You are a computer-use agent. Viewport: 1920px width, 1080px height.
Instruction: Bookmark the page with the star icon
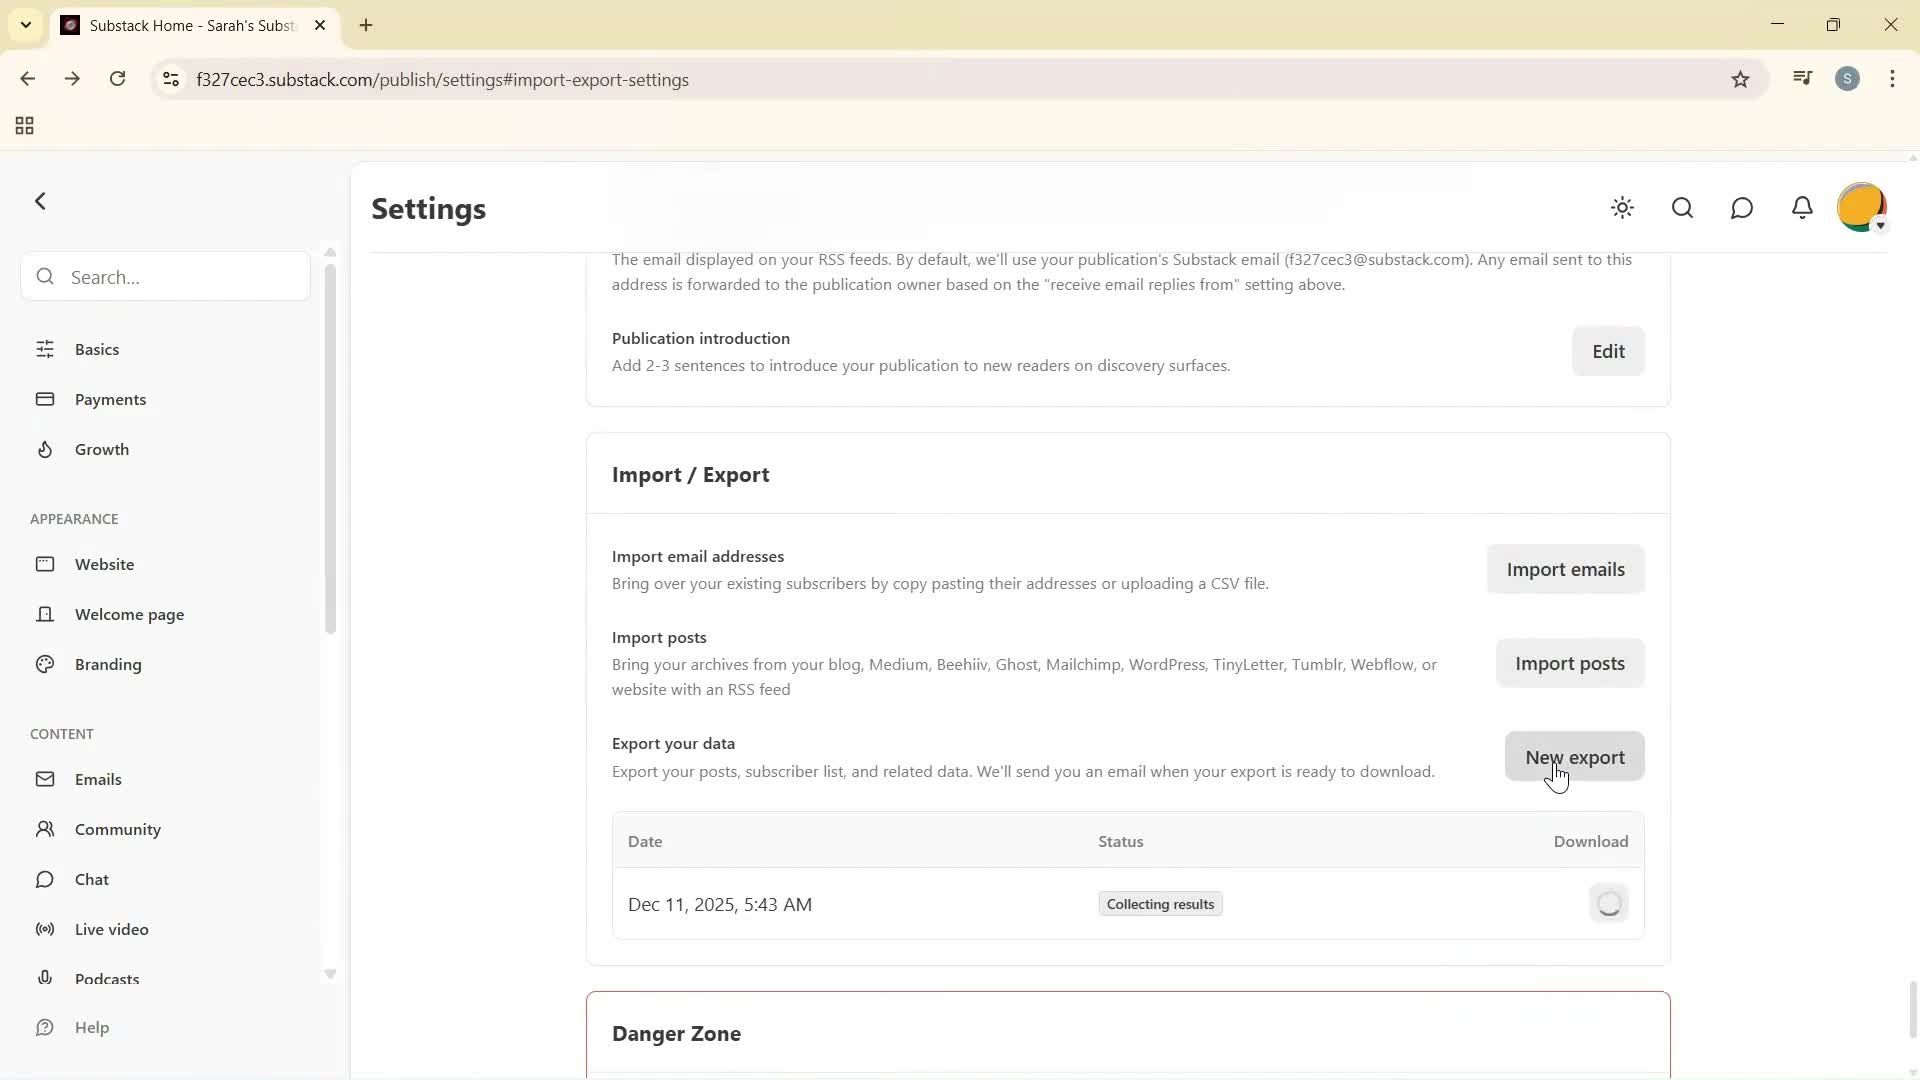click(x=1741, y=79)
